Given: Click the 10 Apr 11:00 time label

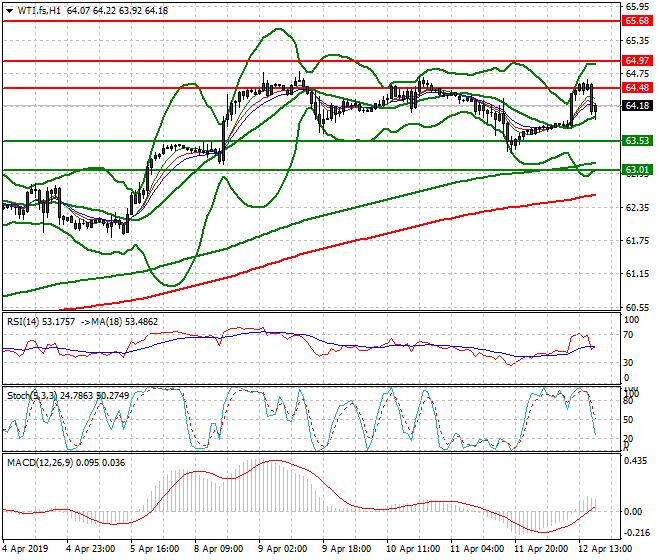Looking at the screenshot, I should click(x=414, y=550).
